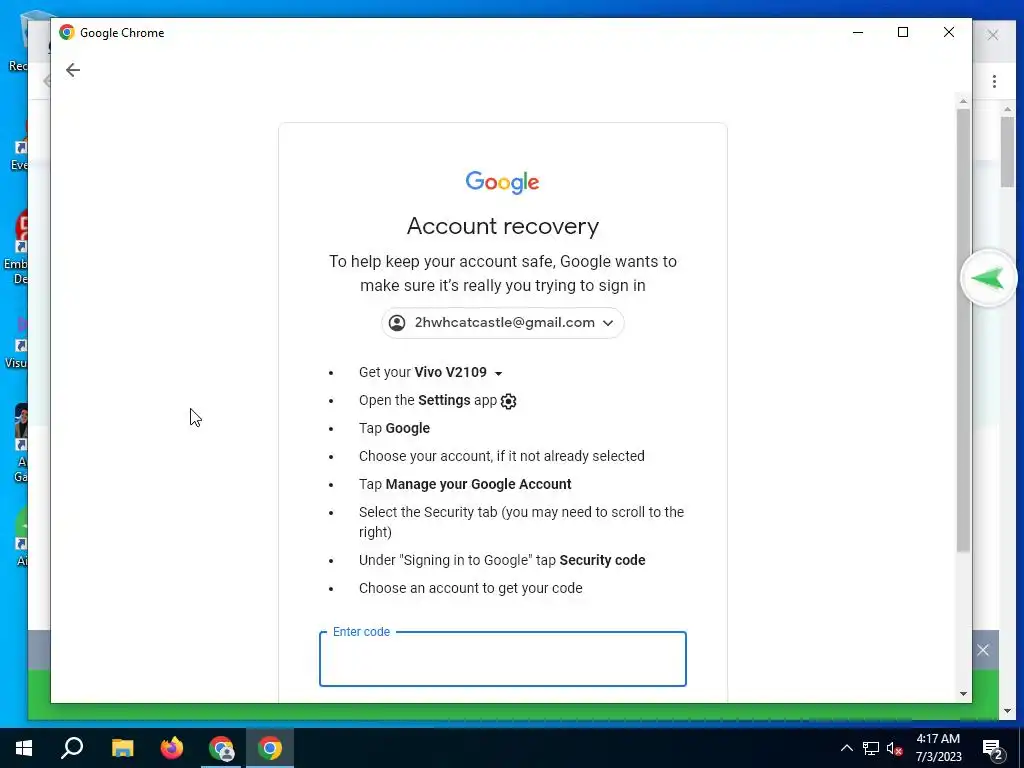Close the background browser window

coord(993,35)
